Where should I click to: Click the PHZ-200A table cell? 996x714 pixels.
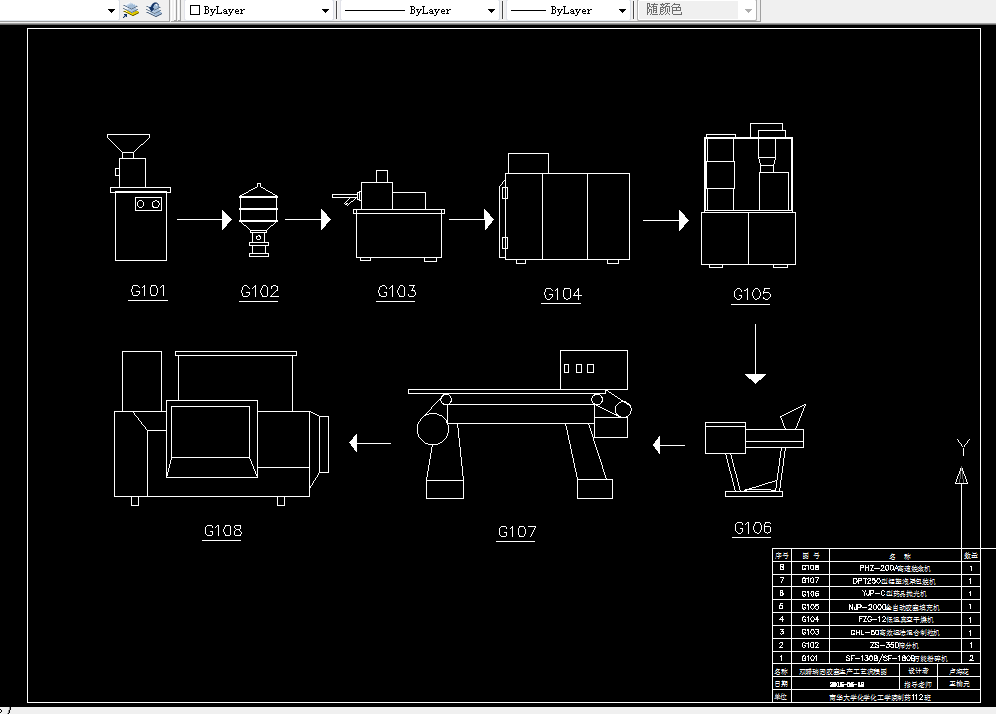(895, 568)
